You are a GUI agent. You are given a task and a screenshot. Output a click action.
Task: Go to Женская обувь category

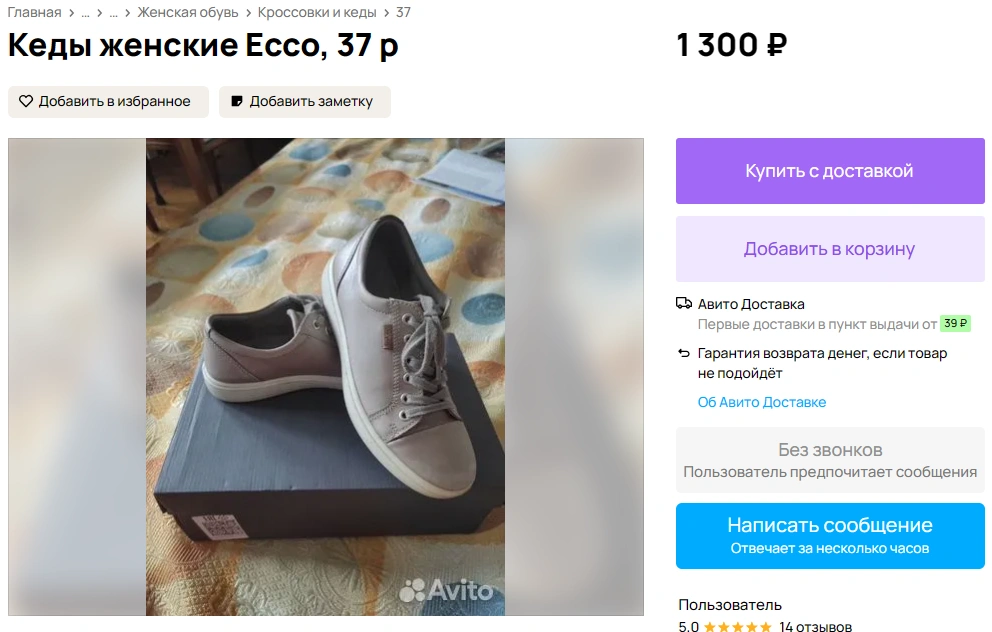[x=188, y=13]
